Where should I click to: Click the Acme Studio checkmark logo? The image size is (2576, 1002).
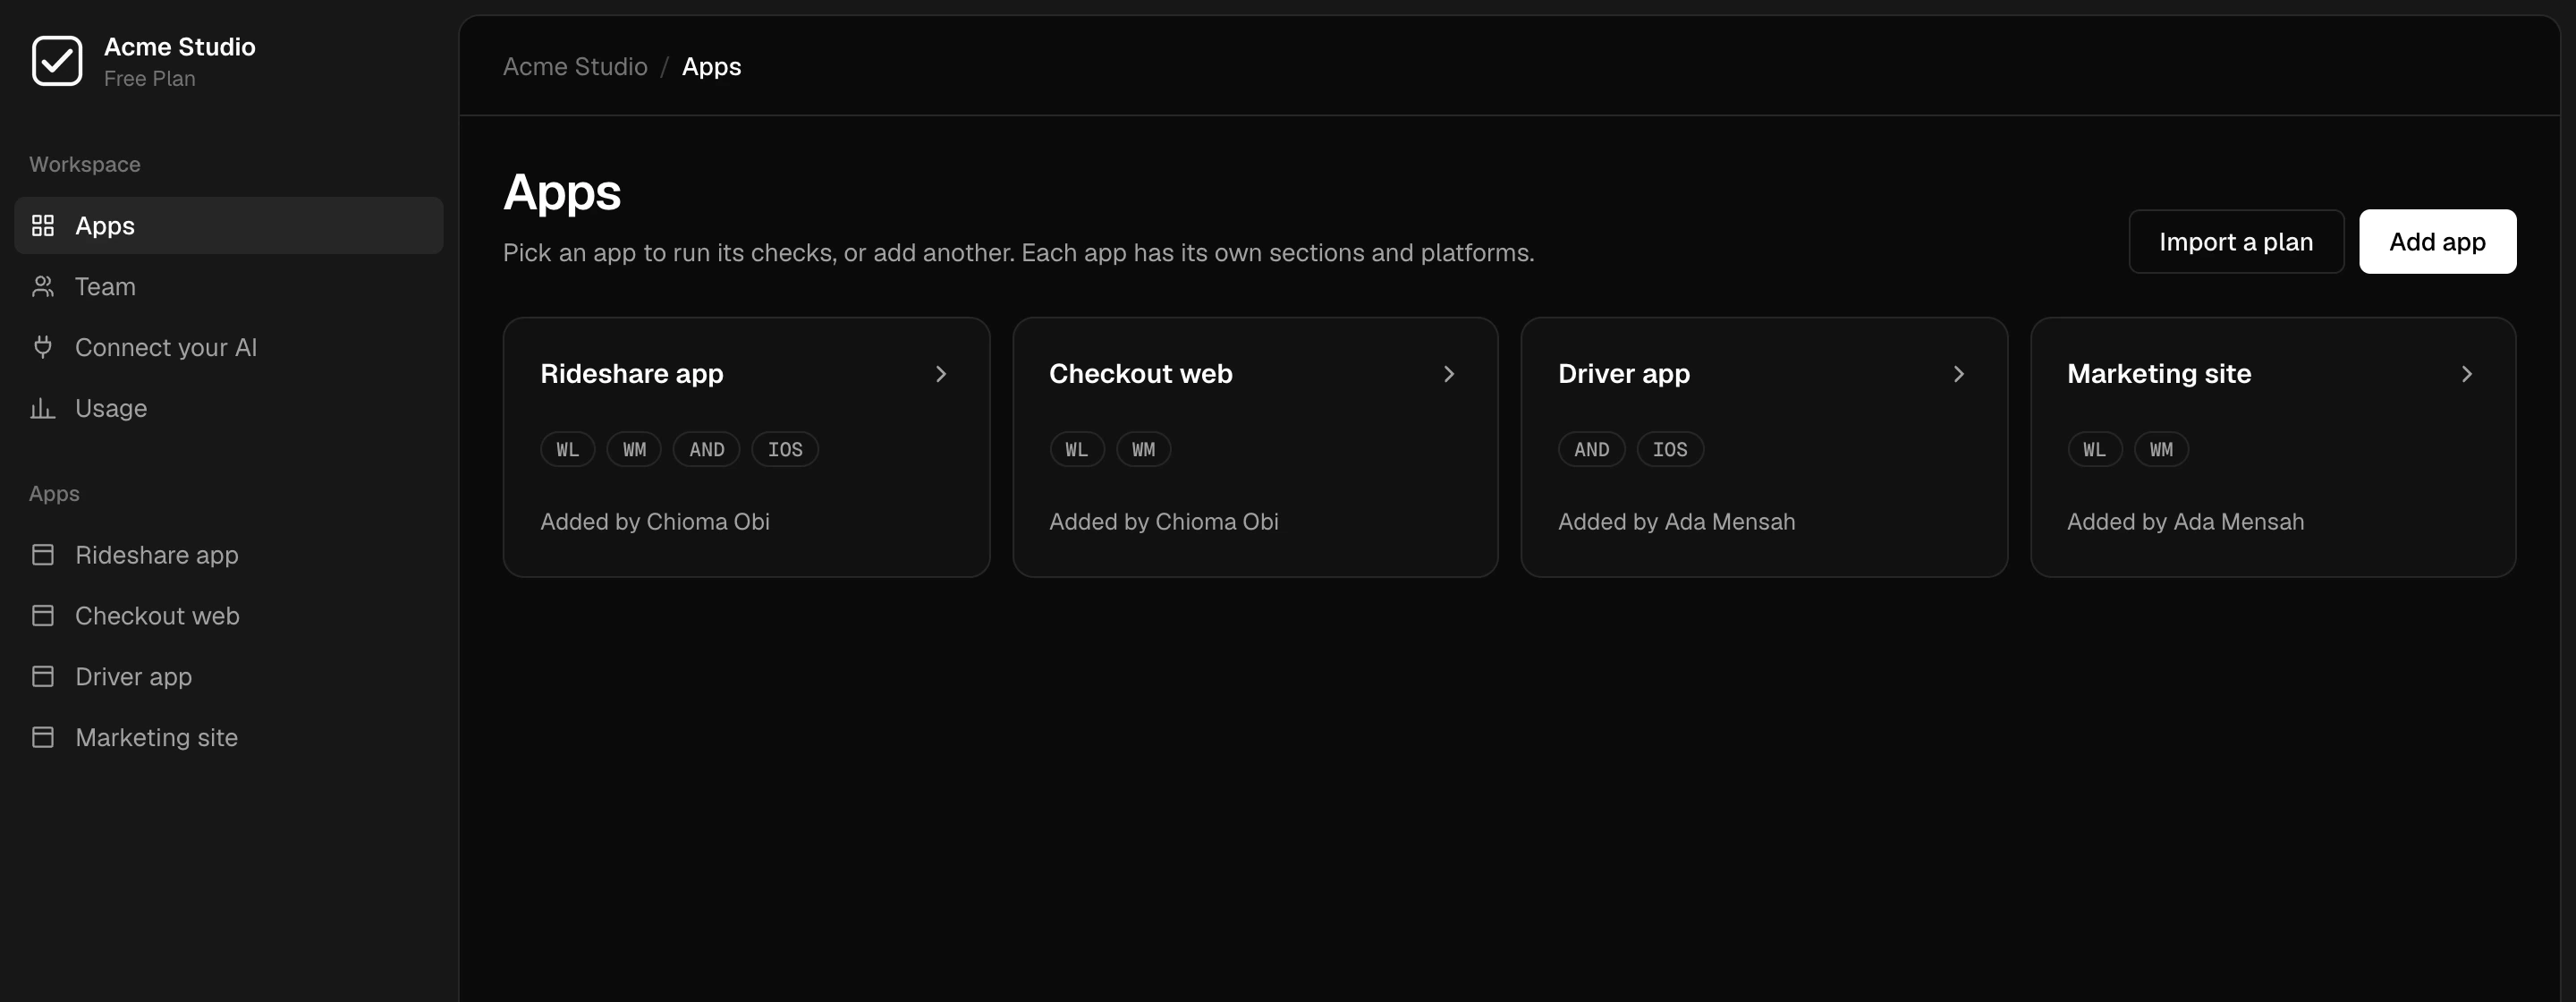[x=57, y=61]
